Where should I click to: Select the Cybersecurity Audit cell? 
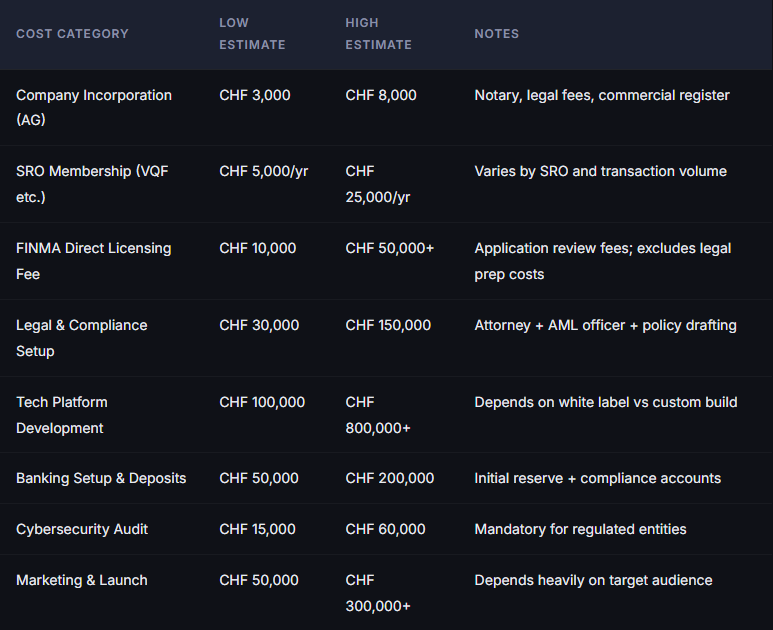pyautogui.click(x=82, y=529)
